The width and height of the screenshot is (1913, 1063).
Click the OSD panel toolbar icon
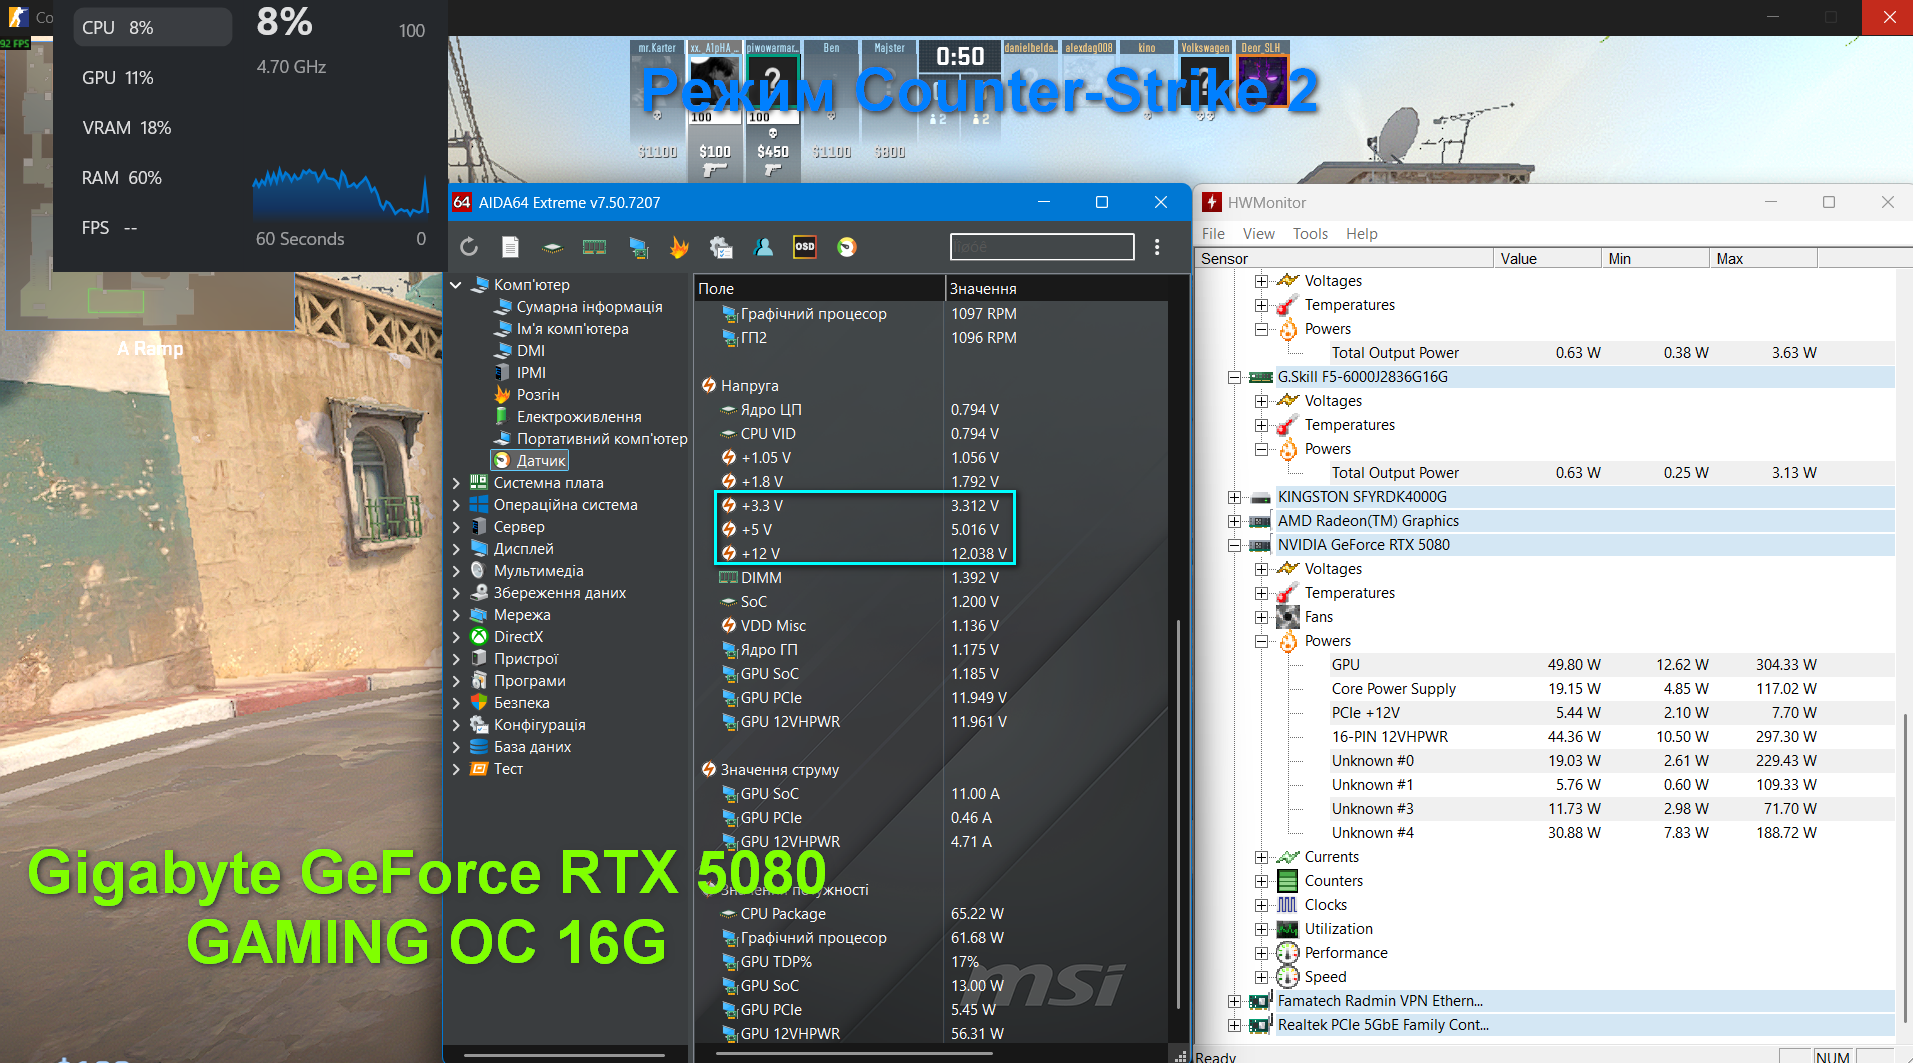pyautogui.click(x=805, y=247)
